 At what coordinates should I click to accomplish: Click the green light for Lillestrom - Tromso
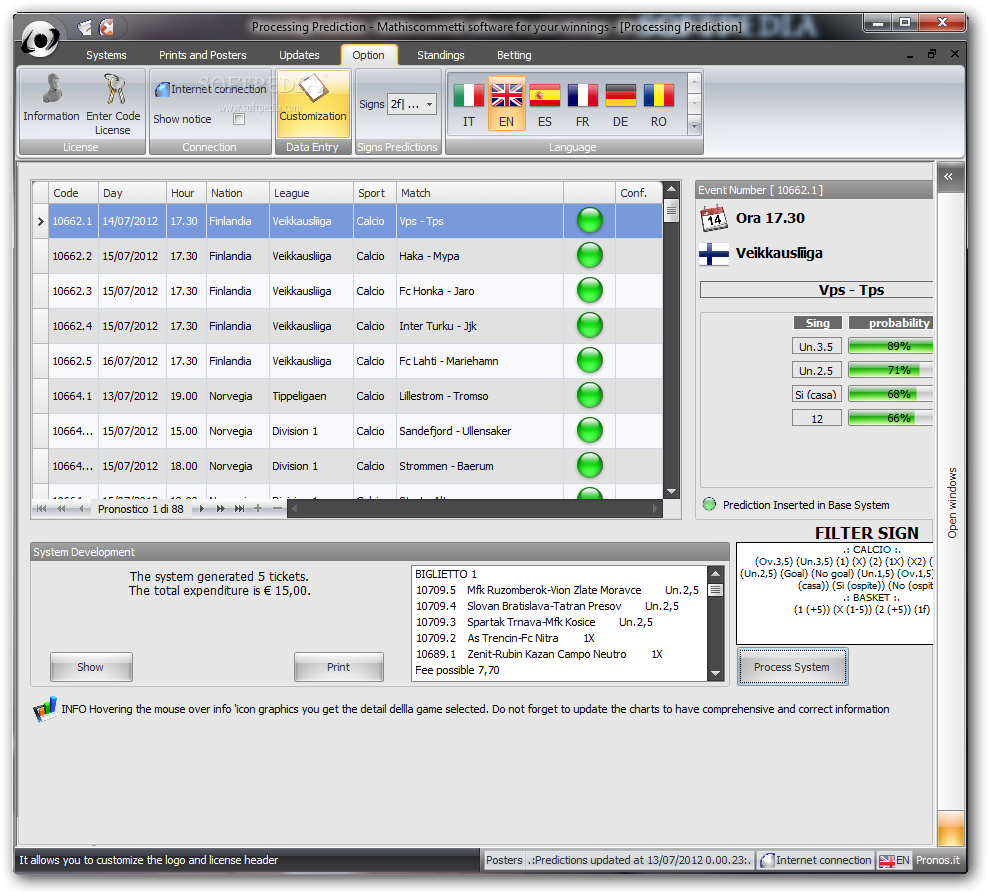[590, 395]
